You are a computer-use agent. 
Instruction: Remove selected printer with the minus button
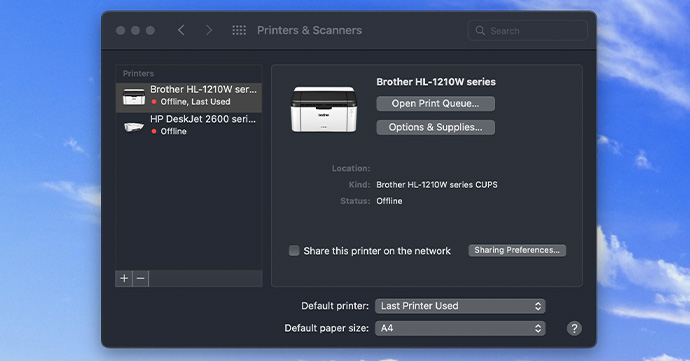(x=140, y=278)
